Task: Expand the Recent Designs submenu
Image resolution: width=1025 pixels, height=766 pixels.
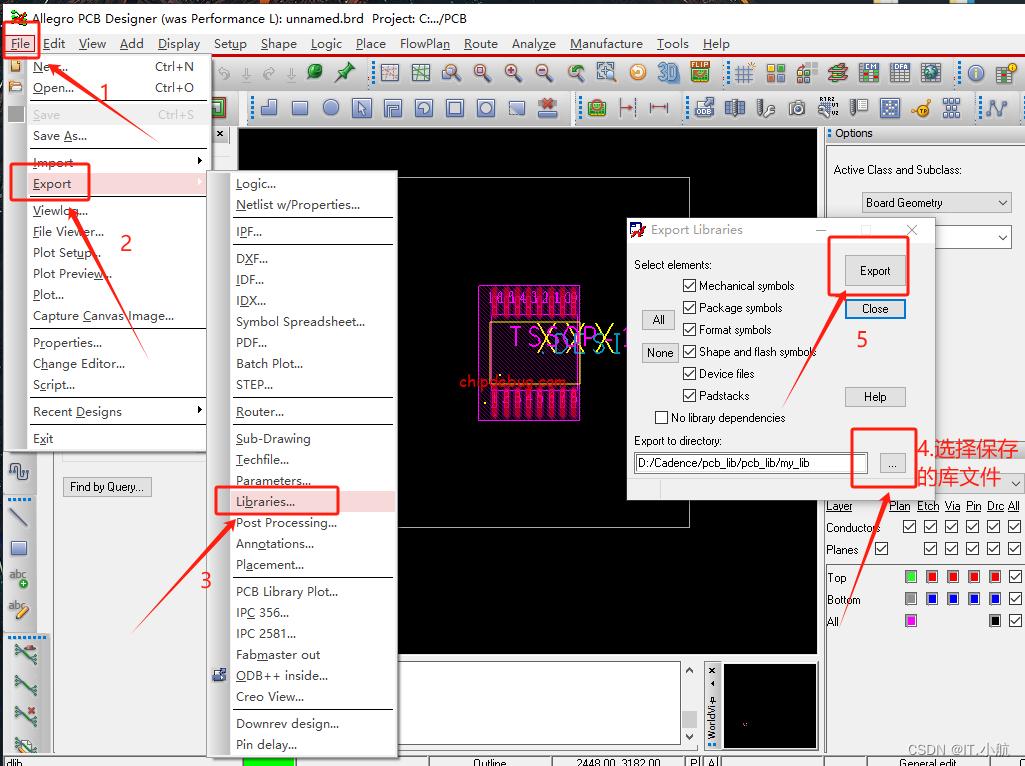Action: tap(116, 411)
